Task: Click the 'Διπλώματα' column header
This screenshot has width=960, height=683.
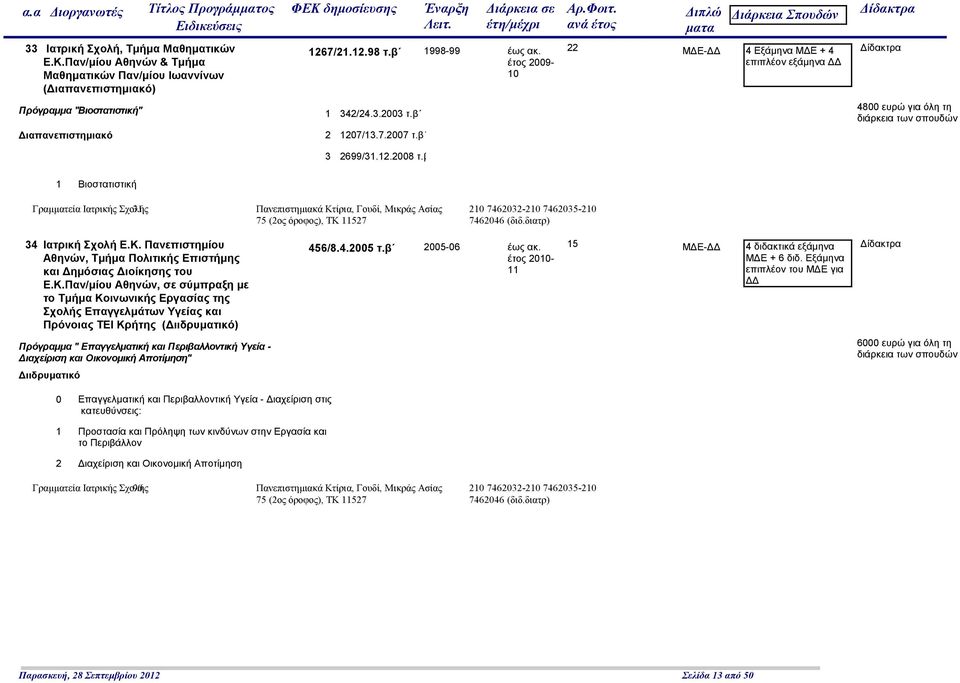Action: (703, 20)
